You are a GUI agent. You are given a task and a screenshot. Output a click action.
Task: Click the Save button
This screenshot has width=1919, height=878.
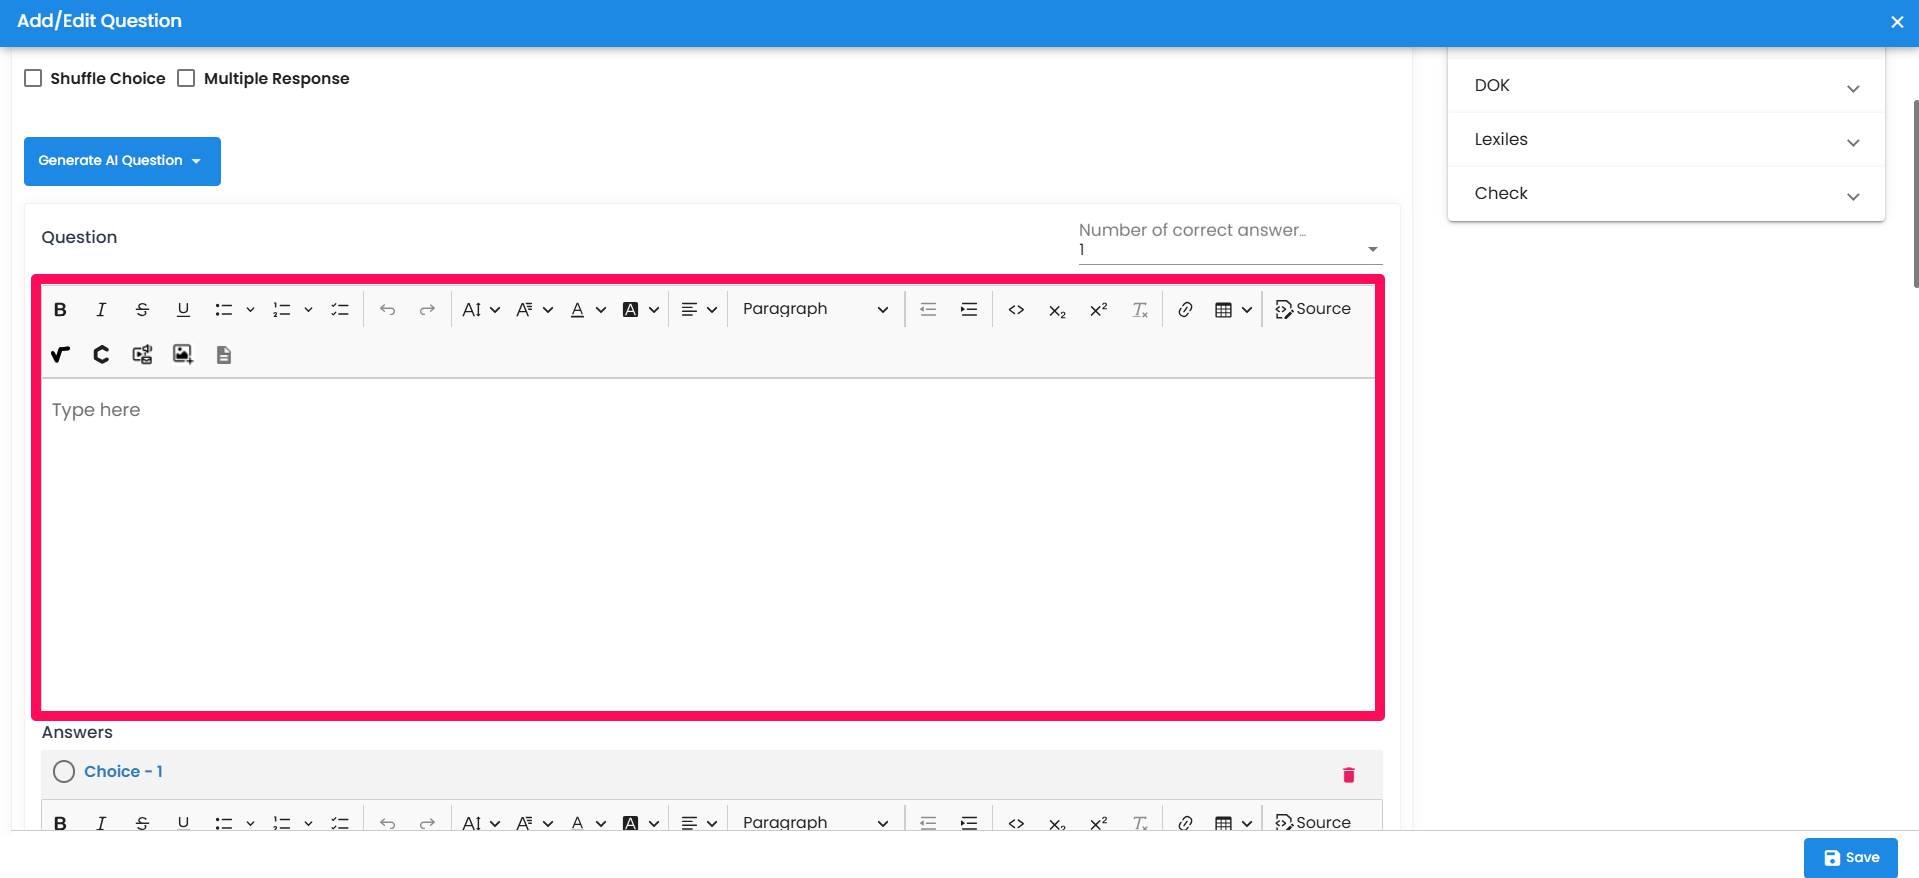1850,858
